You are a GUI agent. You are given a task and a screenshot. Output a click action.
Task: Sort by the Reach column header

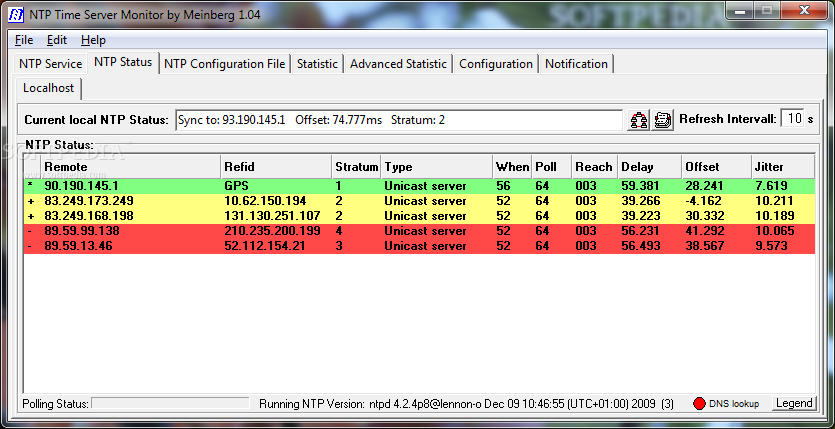pyautogui.click(x=595, y=167)
